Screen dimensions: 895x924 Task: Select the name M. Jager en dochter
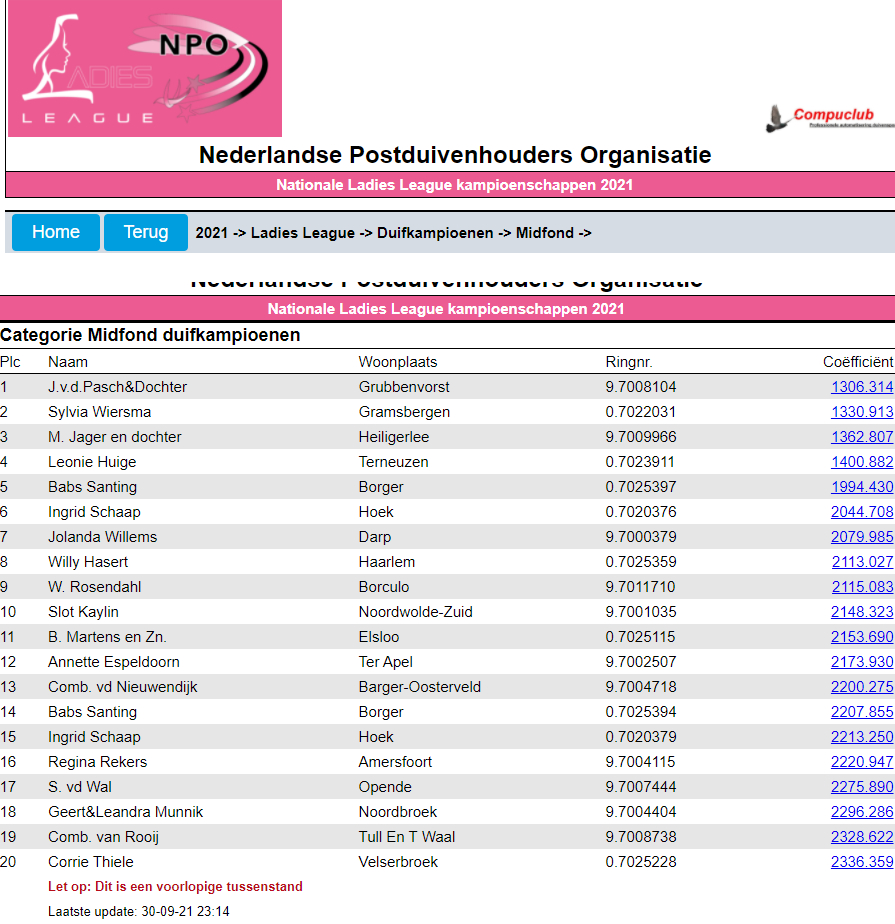click(115, 437)
